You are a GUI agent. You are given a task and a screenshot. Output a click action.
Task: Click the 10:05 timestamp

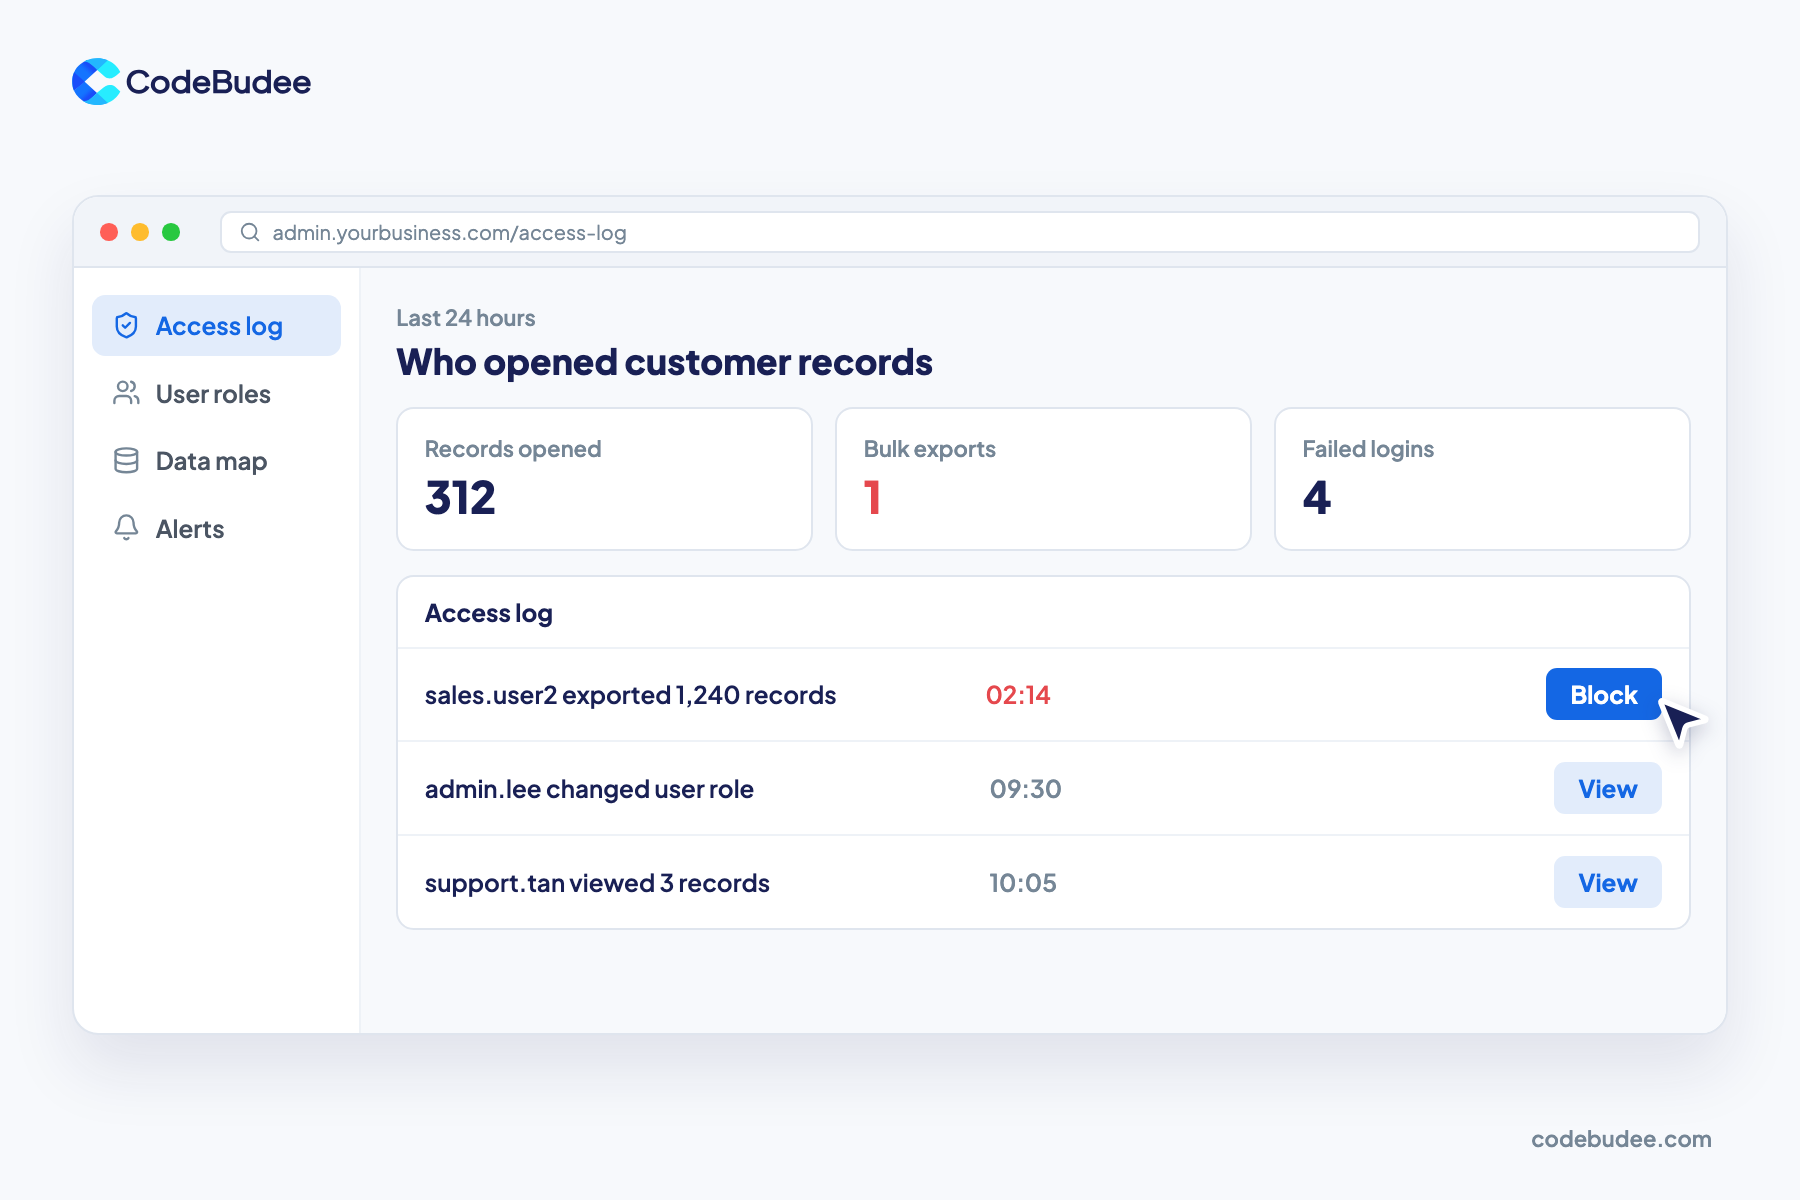click(1023, 883)
